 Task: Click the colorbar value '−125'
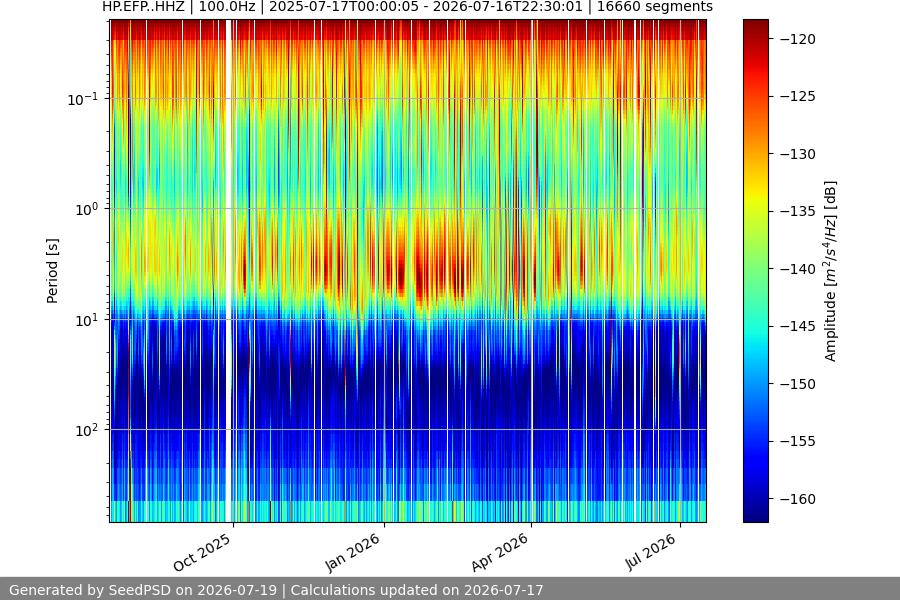pos(798,96)
